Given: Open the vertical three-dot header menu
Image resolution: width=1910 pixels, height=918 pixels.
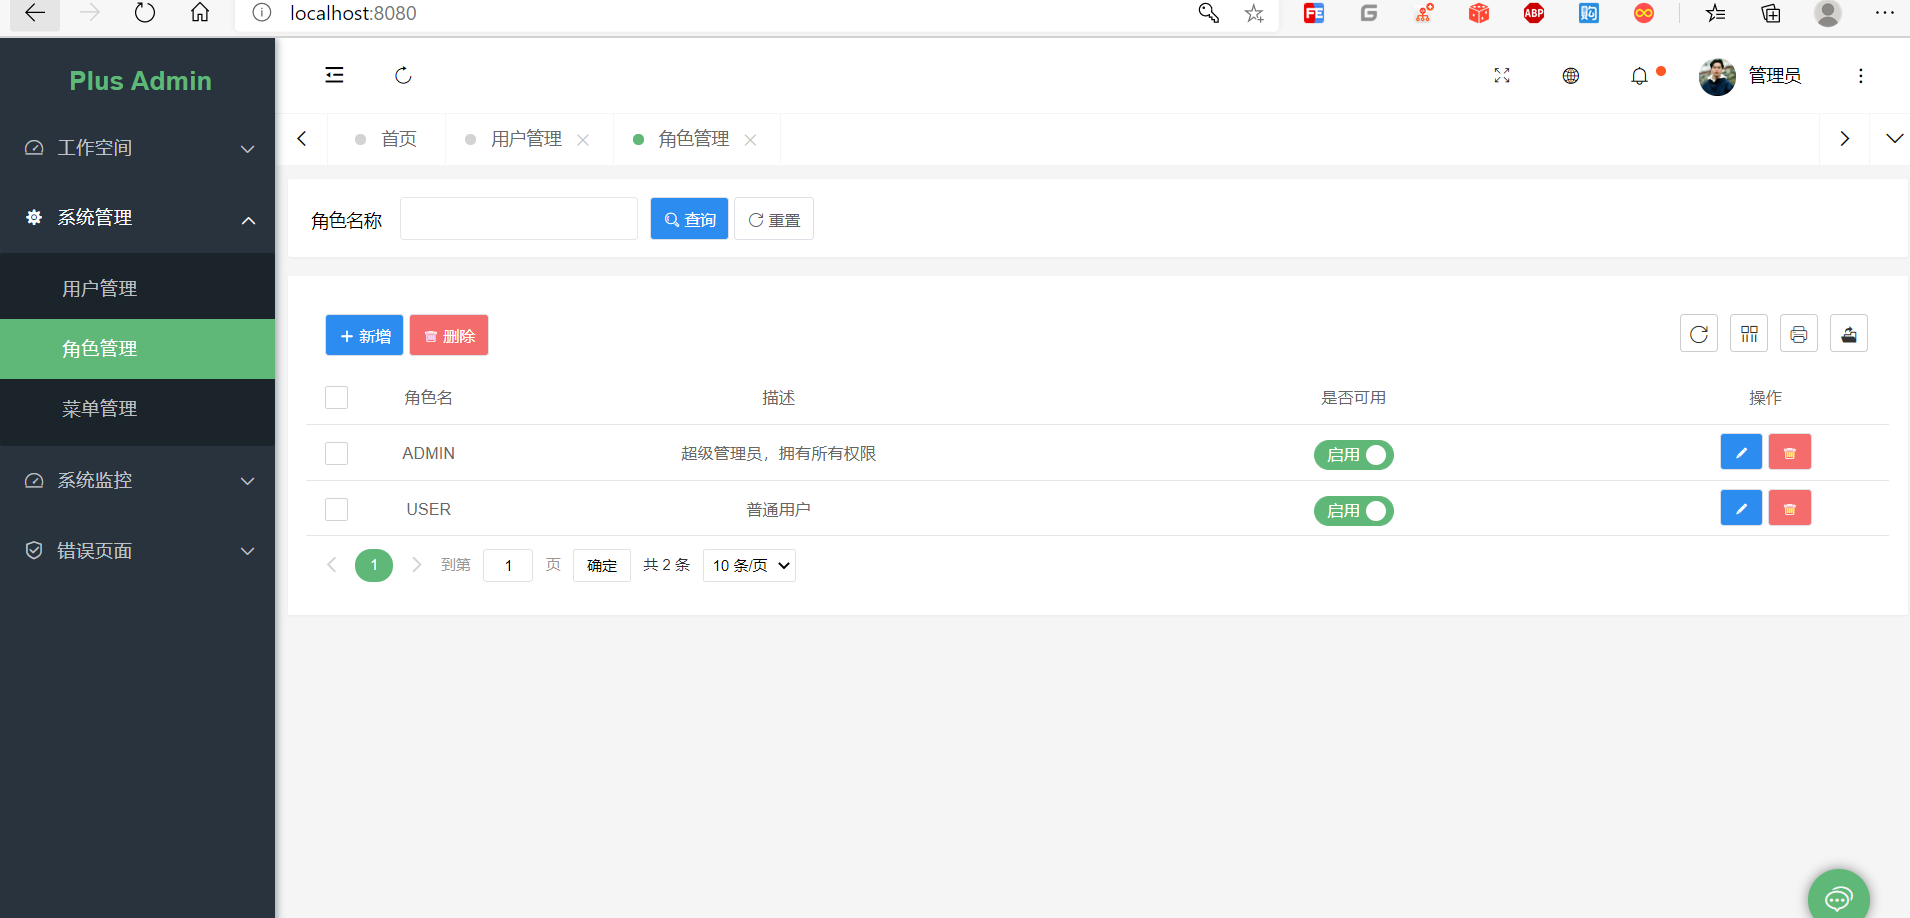Looking at the screenshot, I should 1861,76.
